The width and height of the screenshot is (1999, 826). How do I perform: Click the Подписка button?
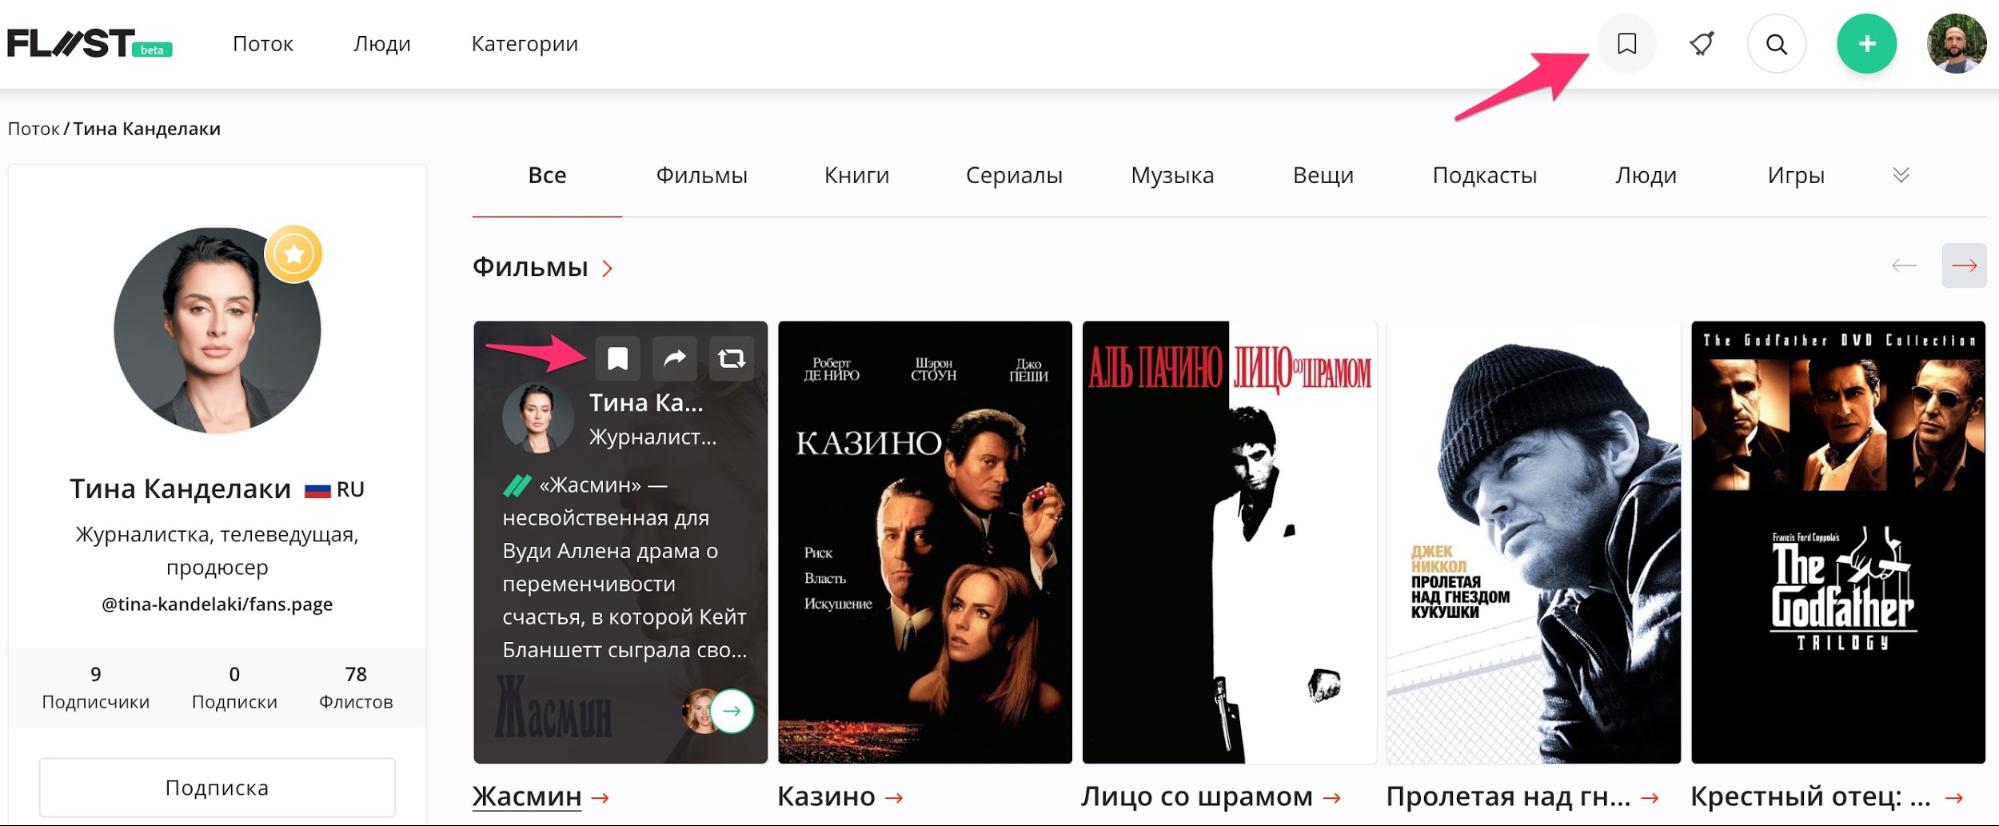point(217,788)
